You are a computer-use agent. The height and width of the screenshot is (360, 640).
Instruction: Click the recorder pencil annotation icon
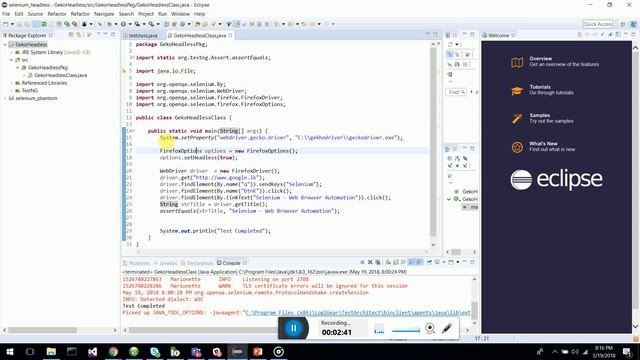(447, 328)
